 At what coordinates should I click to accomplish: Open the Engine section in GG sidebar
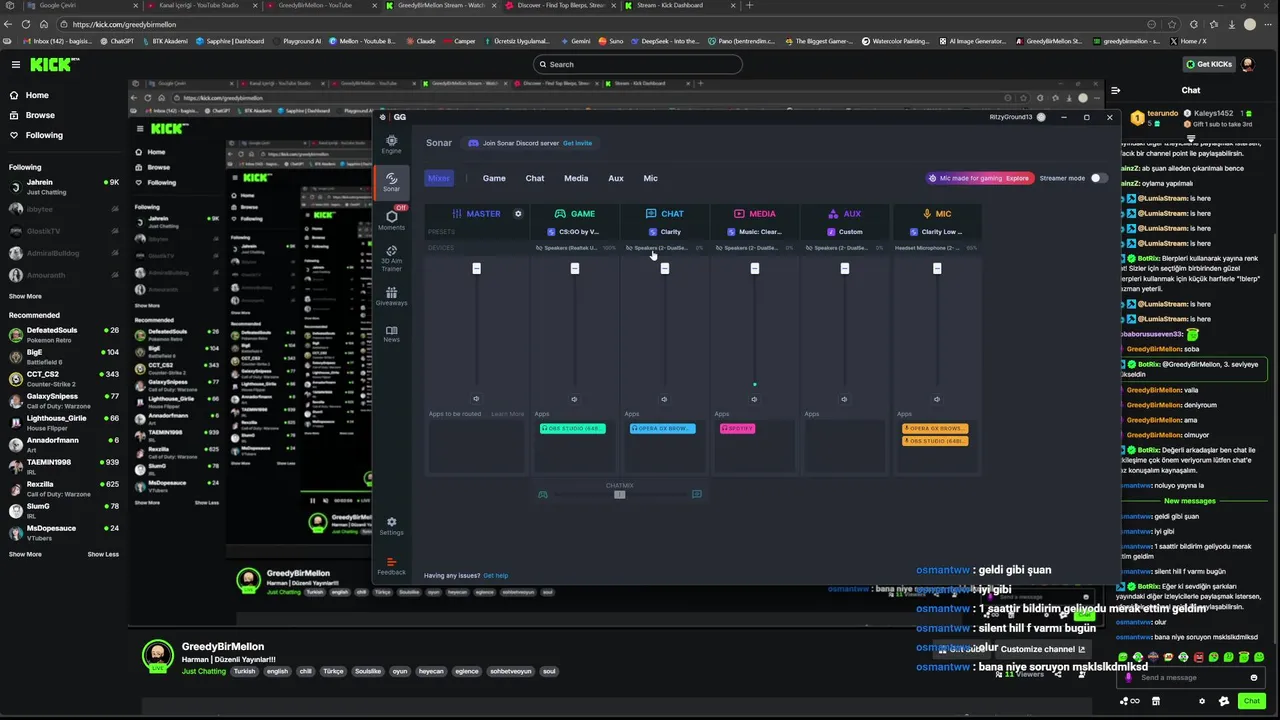(391, 144)
